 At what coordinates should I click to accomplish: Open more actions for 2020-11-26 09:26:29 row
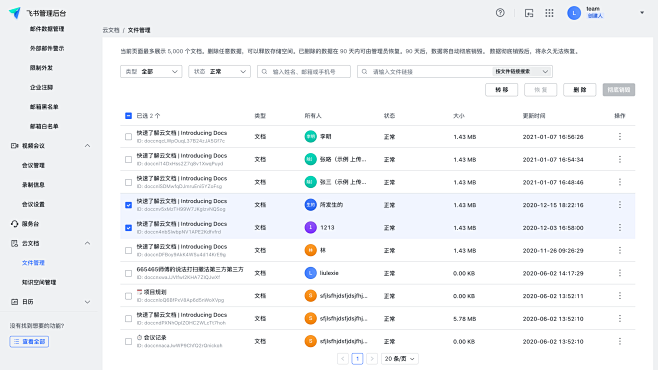pos(619,250)
